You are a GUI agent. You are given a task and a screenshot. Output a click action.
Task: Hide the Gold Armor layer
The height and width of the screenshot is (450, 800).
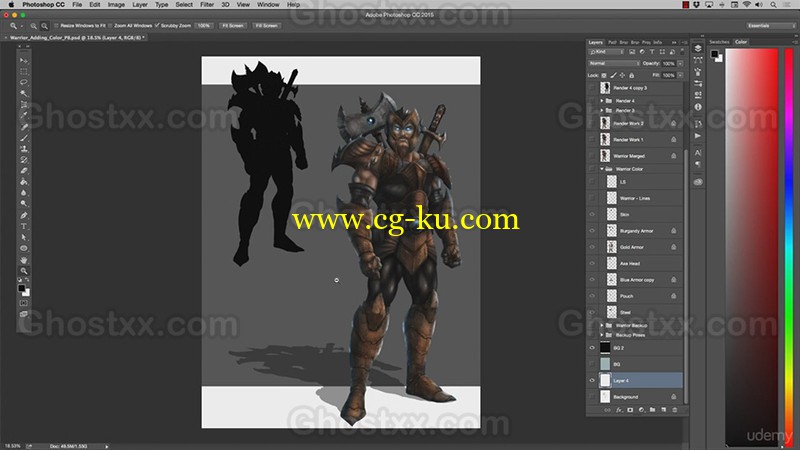(592, 247)
